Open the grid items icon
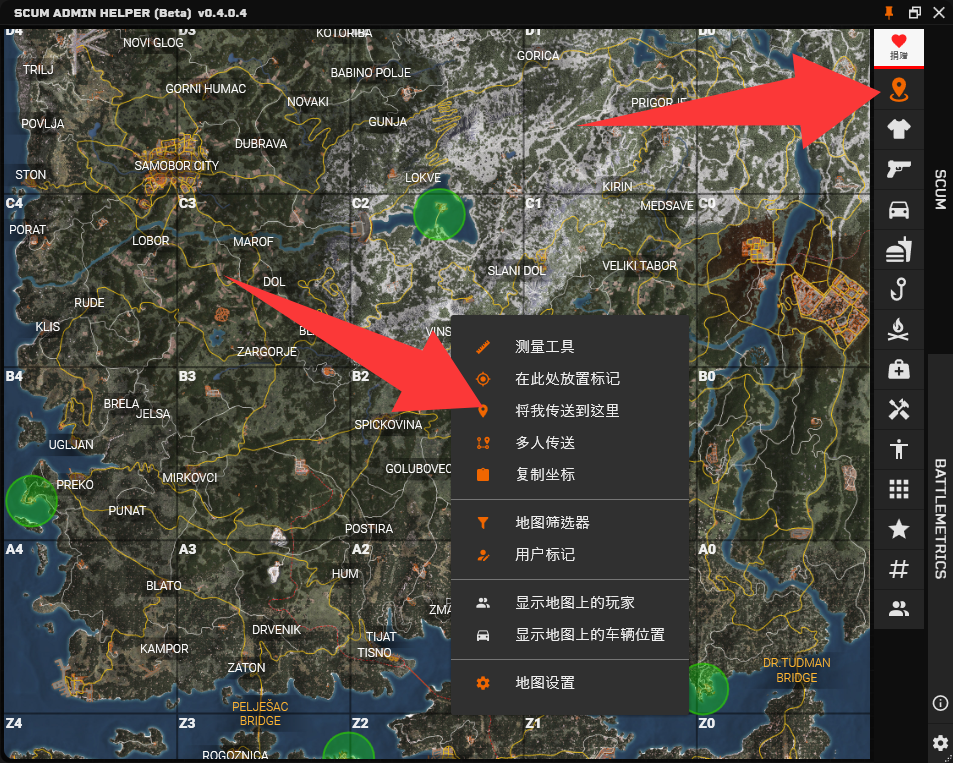Image resolution: width=953 pixels, height=763 pixels. [898, 489]
